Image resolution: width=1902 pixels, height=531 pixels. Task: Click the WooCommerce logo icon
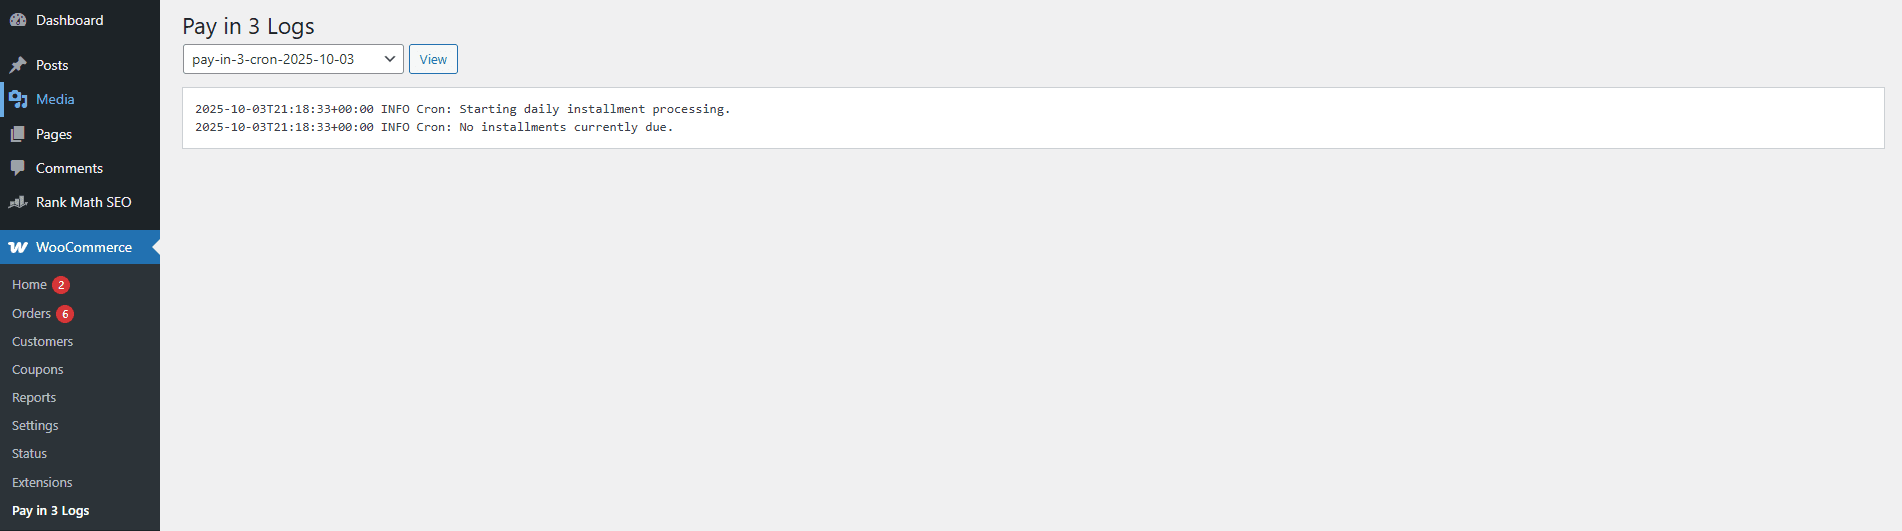coord(18,247)
